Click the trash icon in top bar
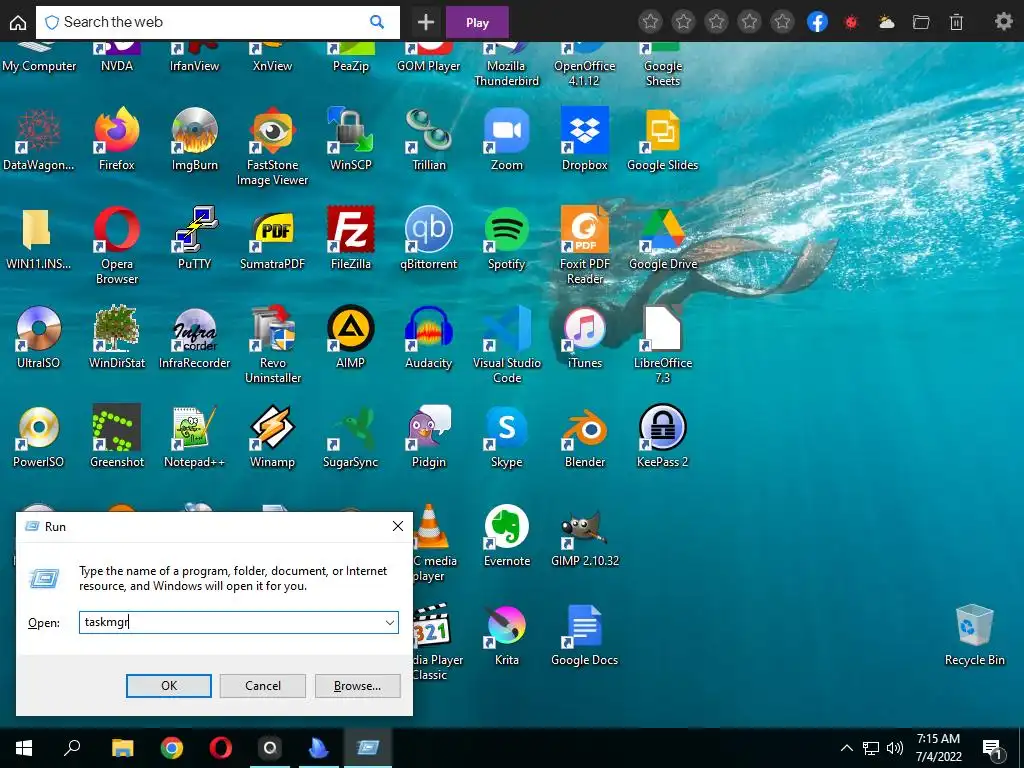The image size is (1024, 768). [956, 22]
